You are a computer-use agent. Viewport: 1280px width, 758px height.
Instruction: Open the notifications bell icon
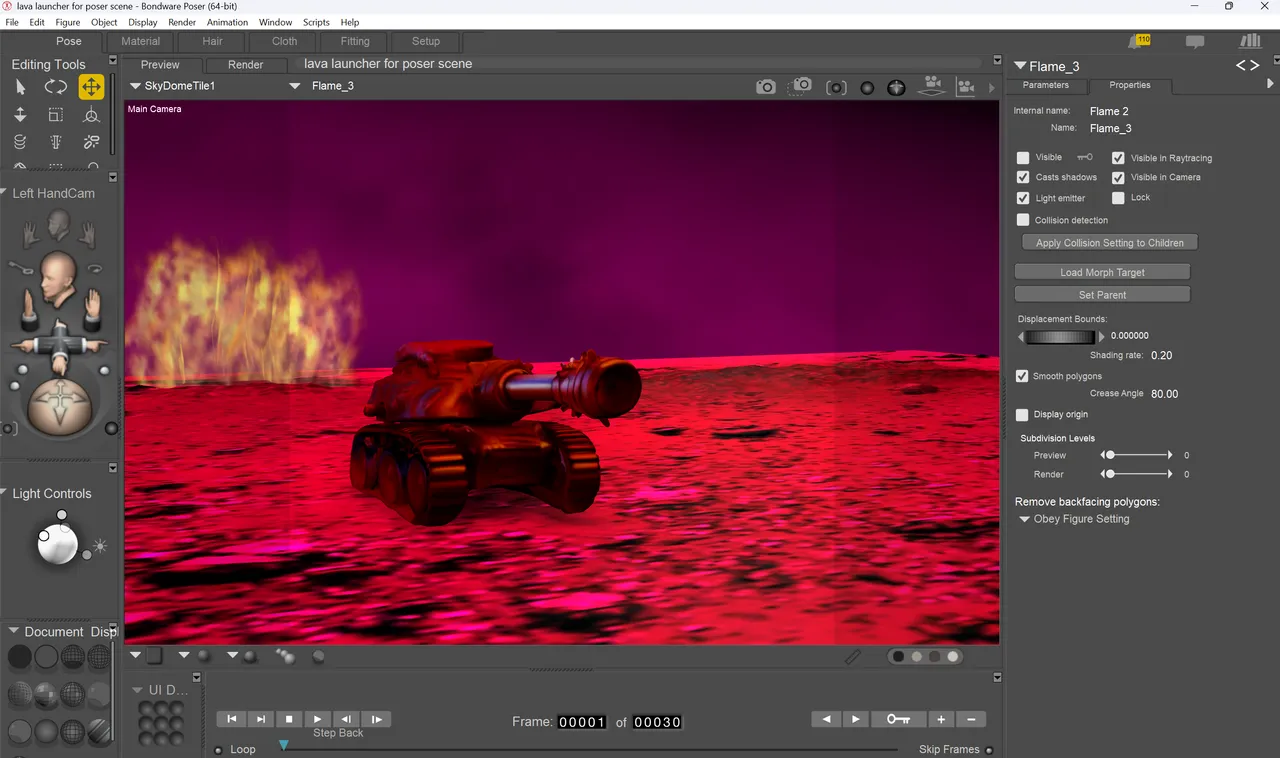(x=1139, y=41)
